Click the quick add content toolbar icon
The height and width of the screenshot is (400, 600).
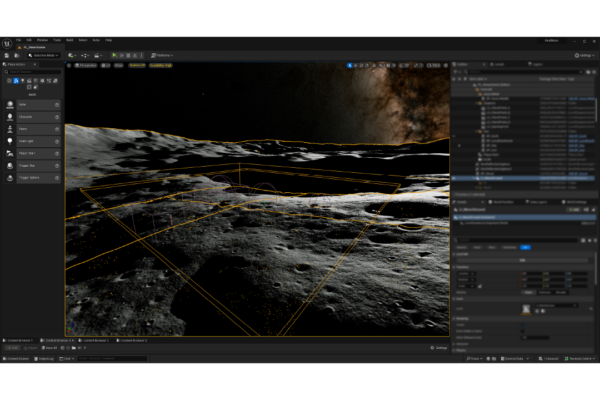pyautogui.click(x=72, y=55)
